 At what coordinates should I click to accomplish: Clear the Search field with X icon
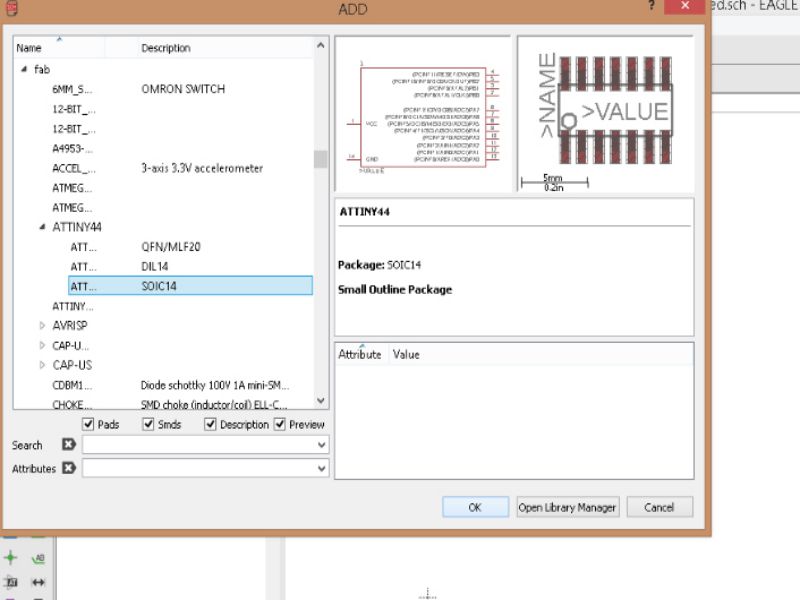(69, 444)
